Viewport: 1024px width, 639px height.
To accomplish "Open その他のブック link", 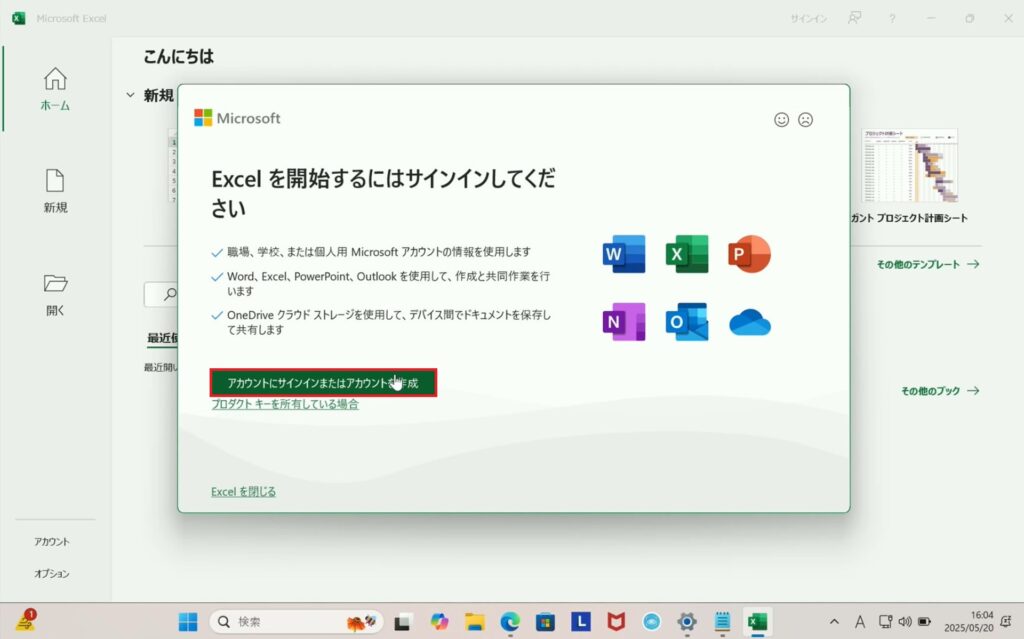I will click(x=940, y=391).
